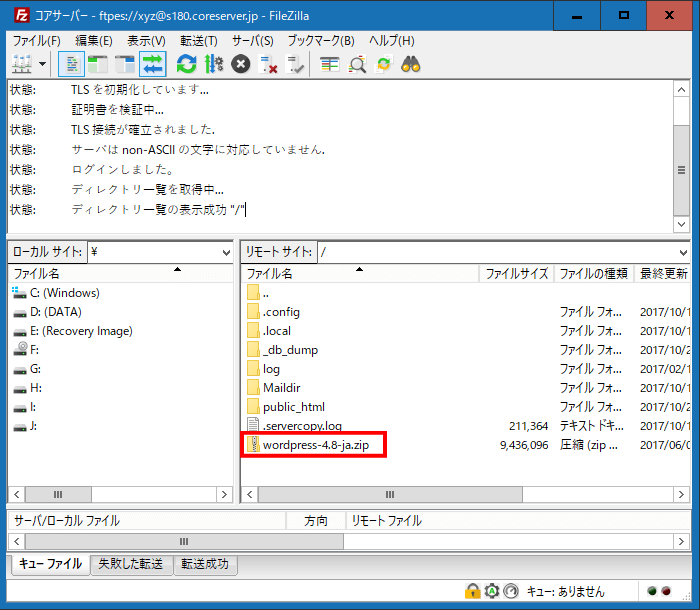Click transfer queue pane scroll left arrow
The image size is (700, 610).
click(x=17, y=542)
